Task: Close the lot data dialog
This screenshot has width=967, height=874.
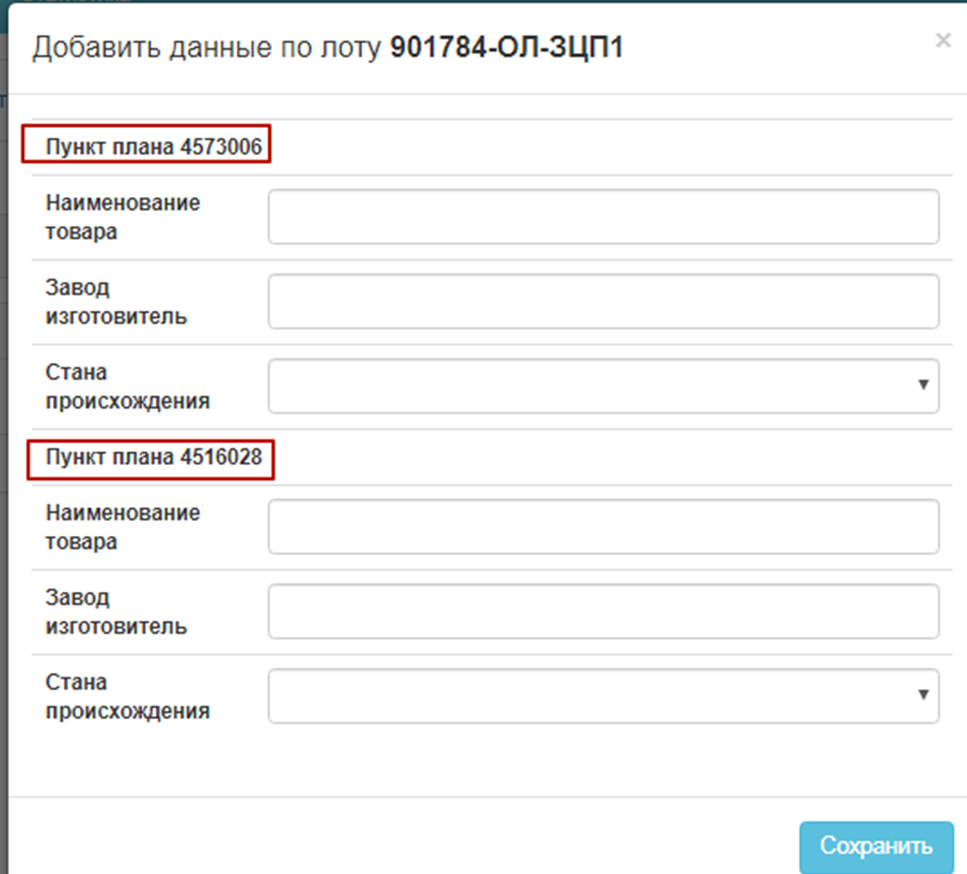Action: coord(943,41)
